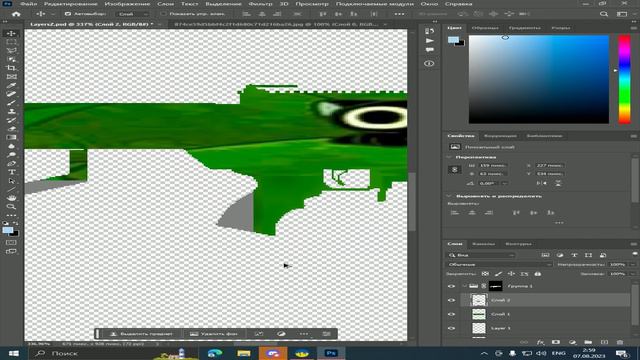Hide the Группа 1 group via eye icon

tap(451, 287)
